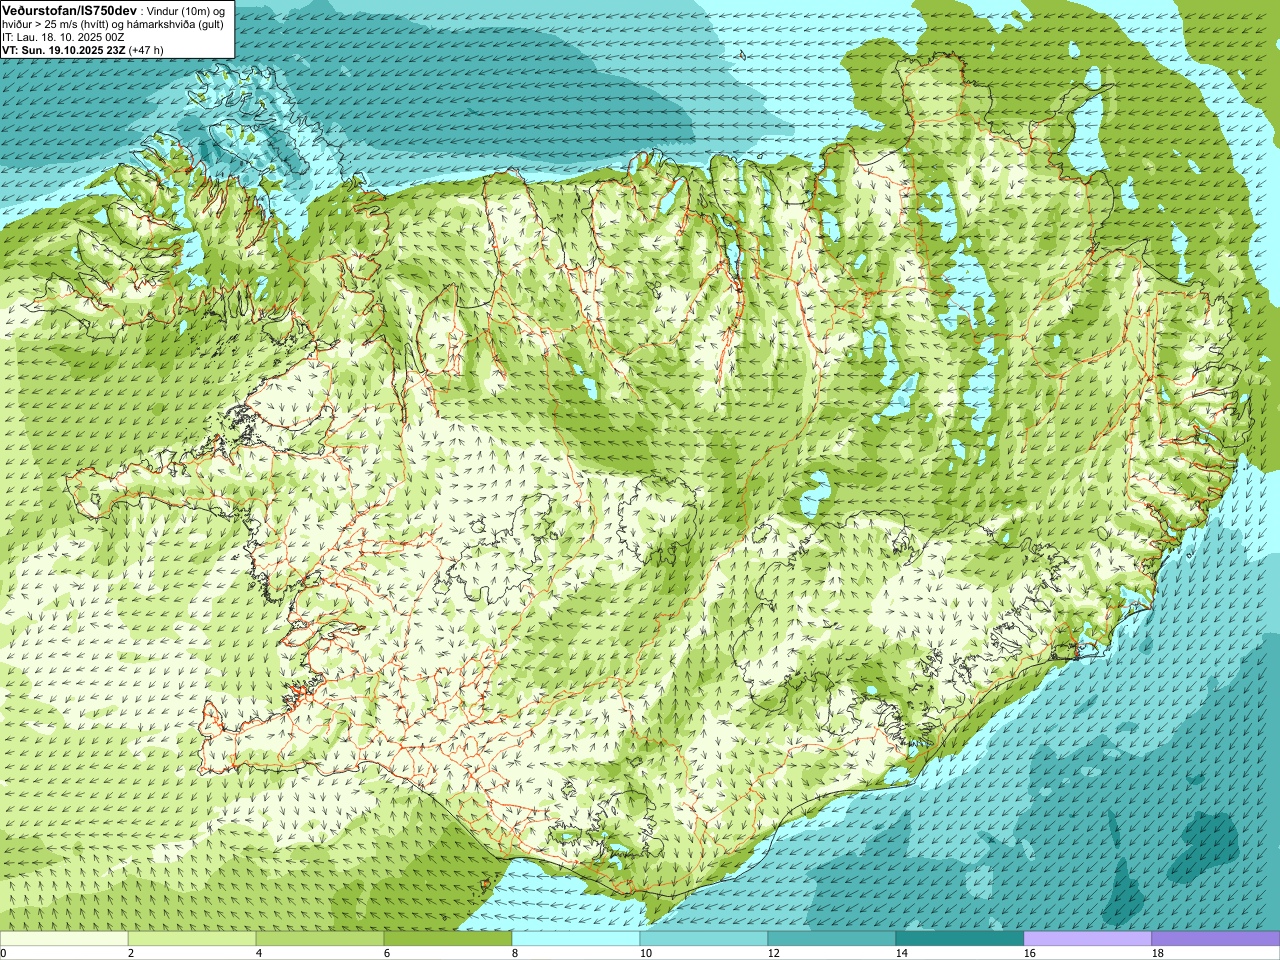Click the 'VT: Sun. 19.10.2025 23Z (+47 h)' line
Image resolution: width=1280 pixels, height=960 pixels.
(82, 50)
